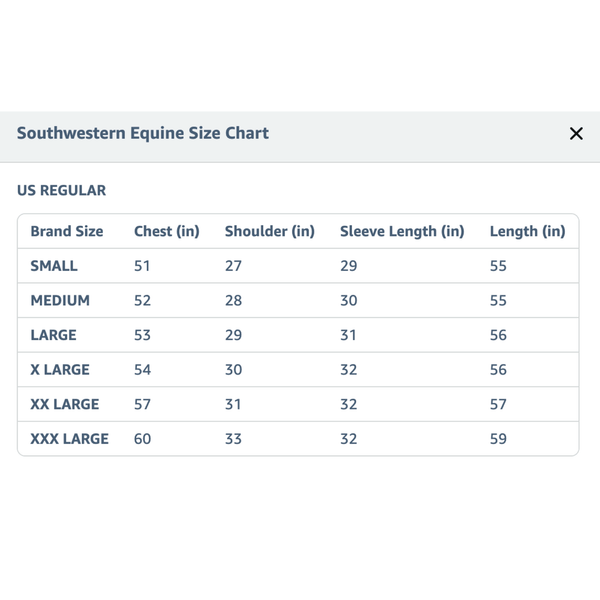Click the chest value 51 for SMALL
The width and height of the screenshot is (600, 600).
click(x=143, y=266)
